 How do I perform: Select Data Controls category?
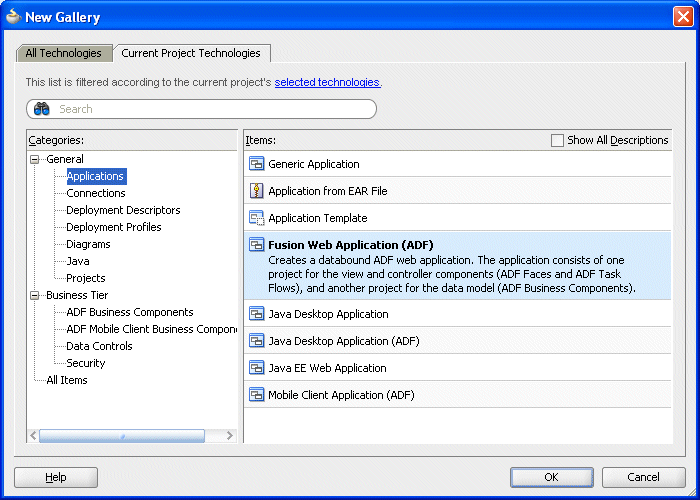(100, 346)
